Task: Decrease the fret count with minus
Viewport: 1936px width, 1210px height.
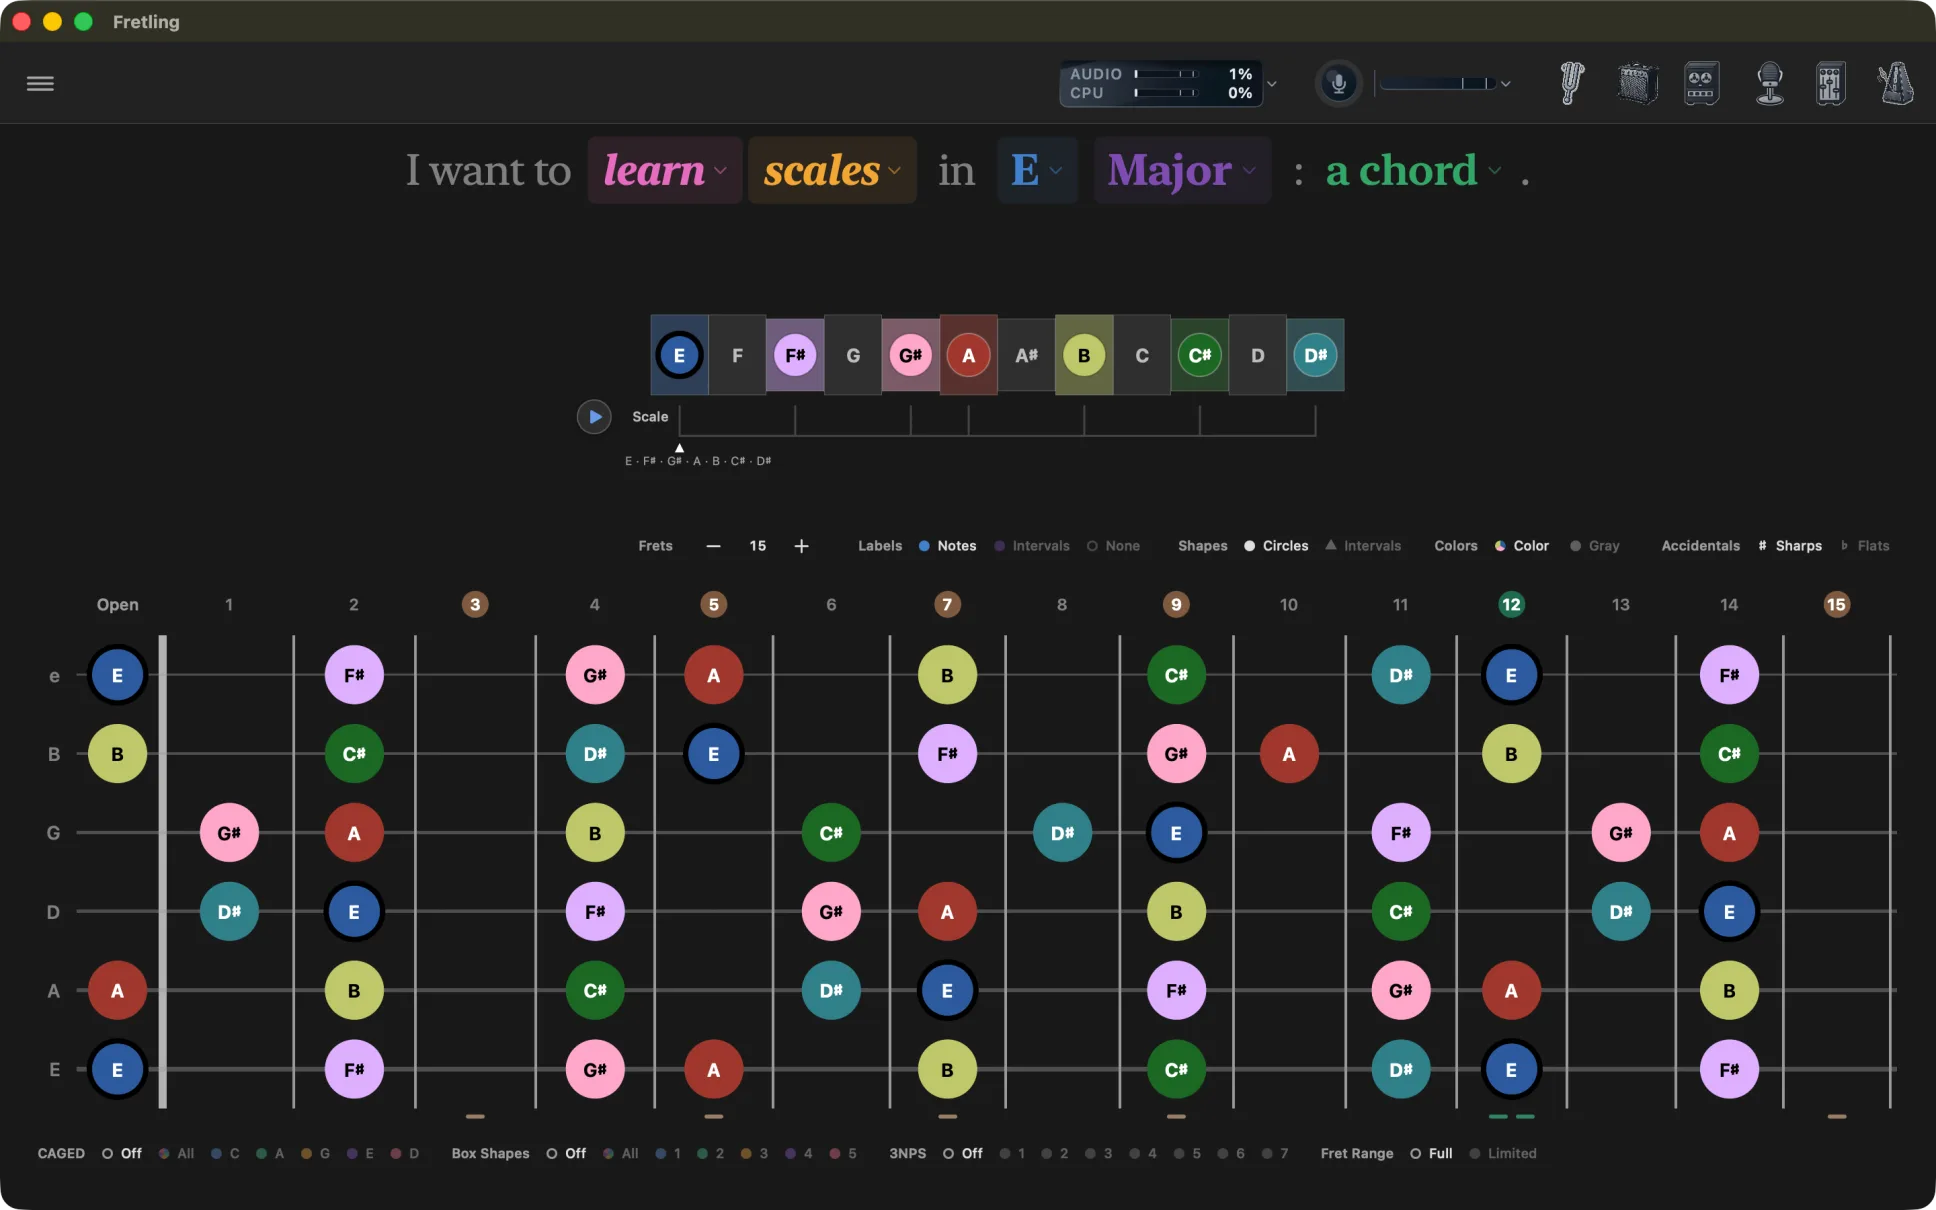Action: [713, 546]
